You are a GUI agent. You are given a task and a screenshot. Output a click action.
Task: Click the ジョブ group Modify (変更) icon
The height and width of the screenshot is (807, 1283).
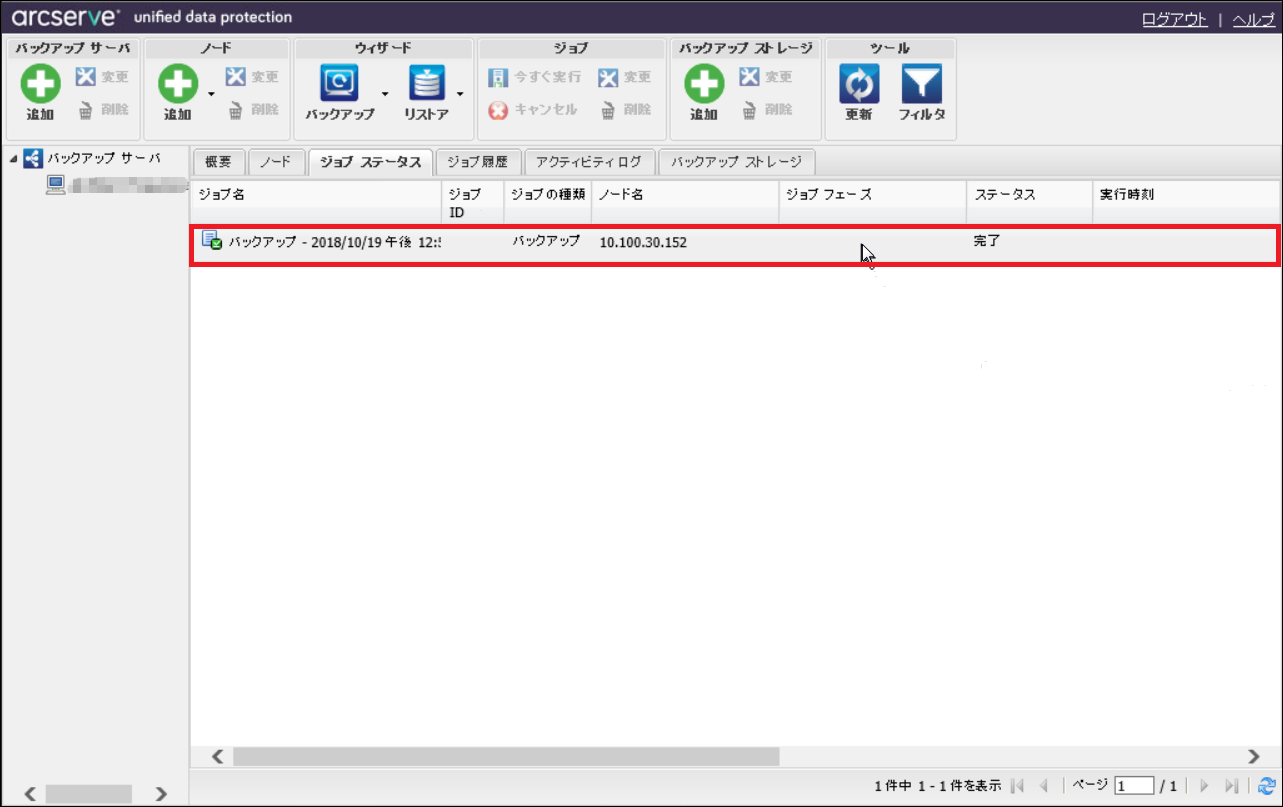(x=607, y=77)
